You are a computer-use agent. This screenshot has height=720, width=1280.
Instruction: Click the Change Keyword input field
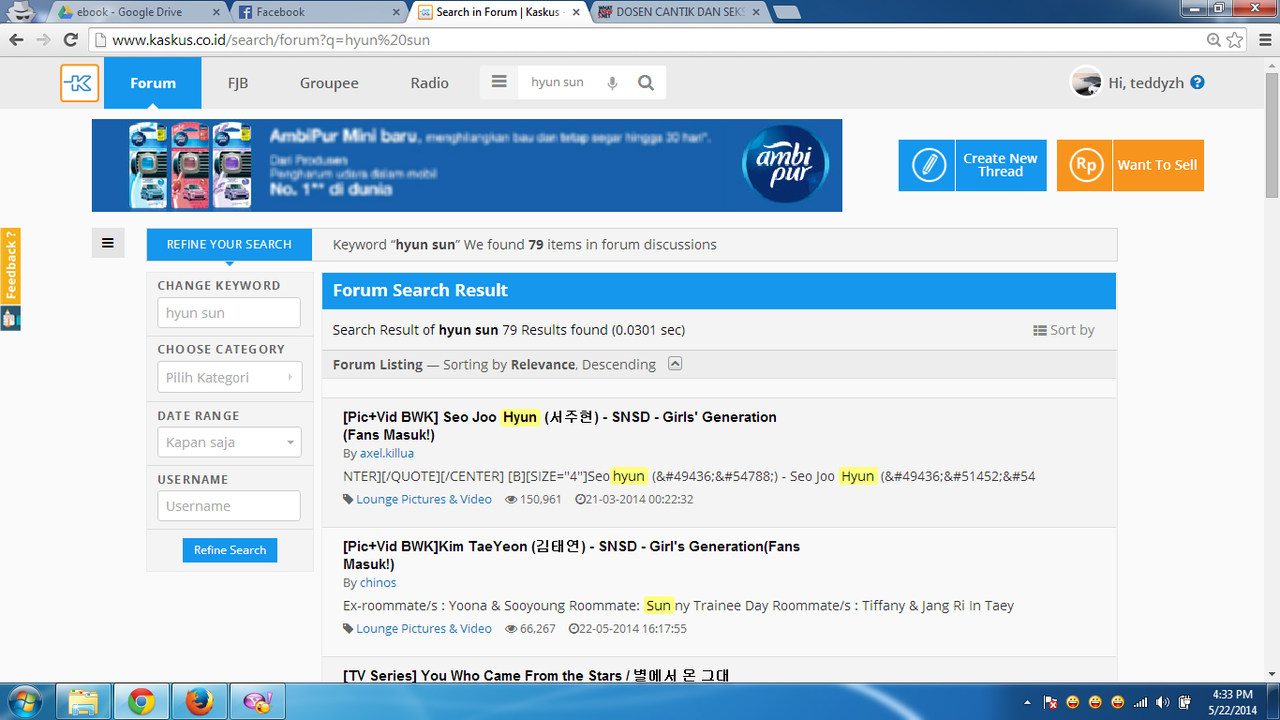229,313
